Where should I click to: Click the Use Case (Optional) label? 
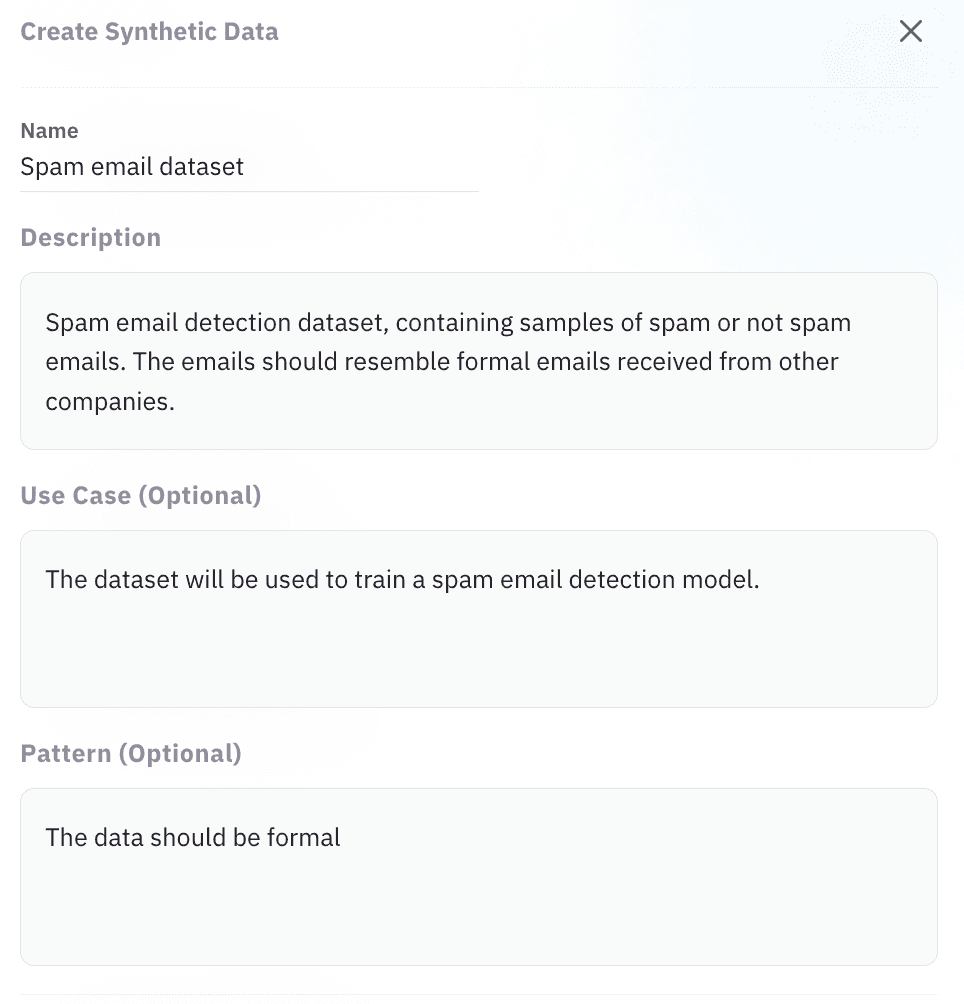point(141,496)
